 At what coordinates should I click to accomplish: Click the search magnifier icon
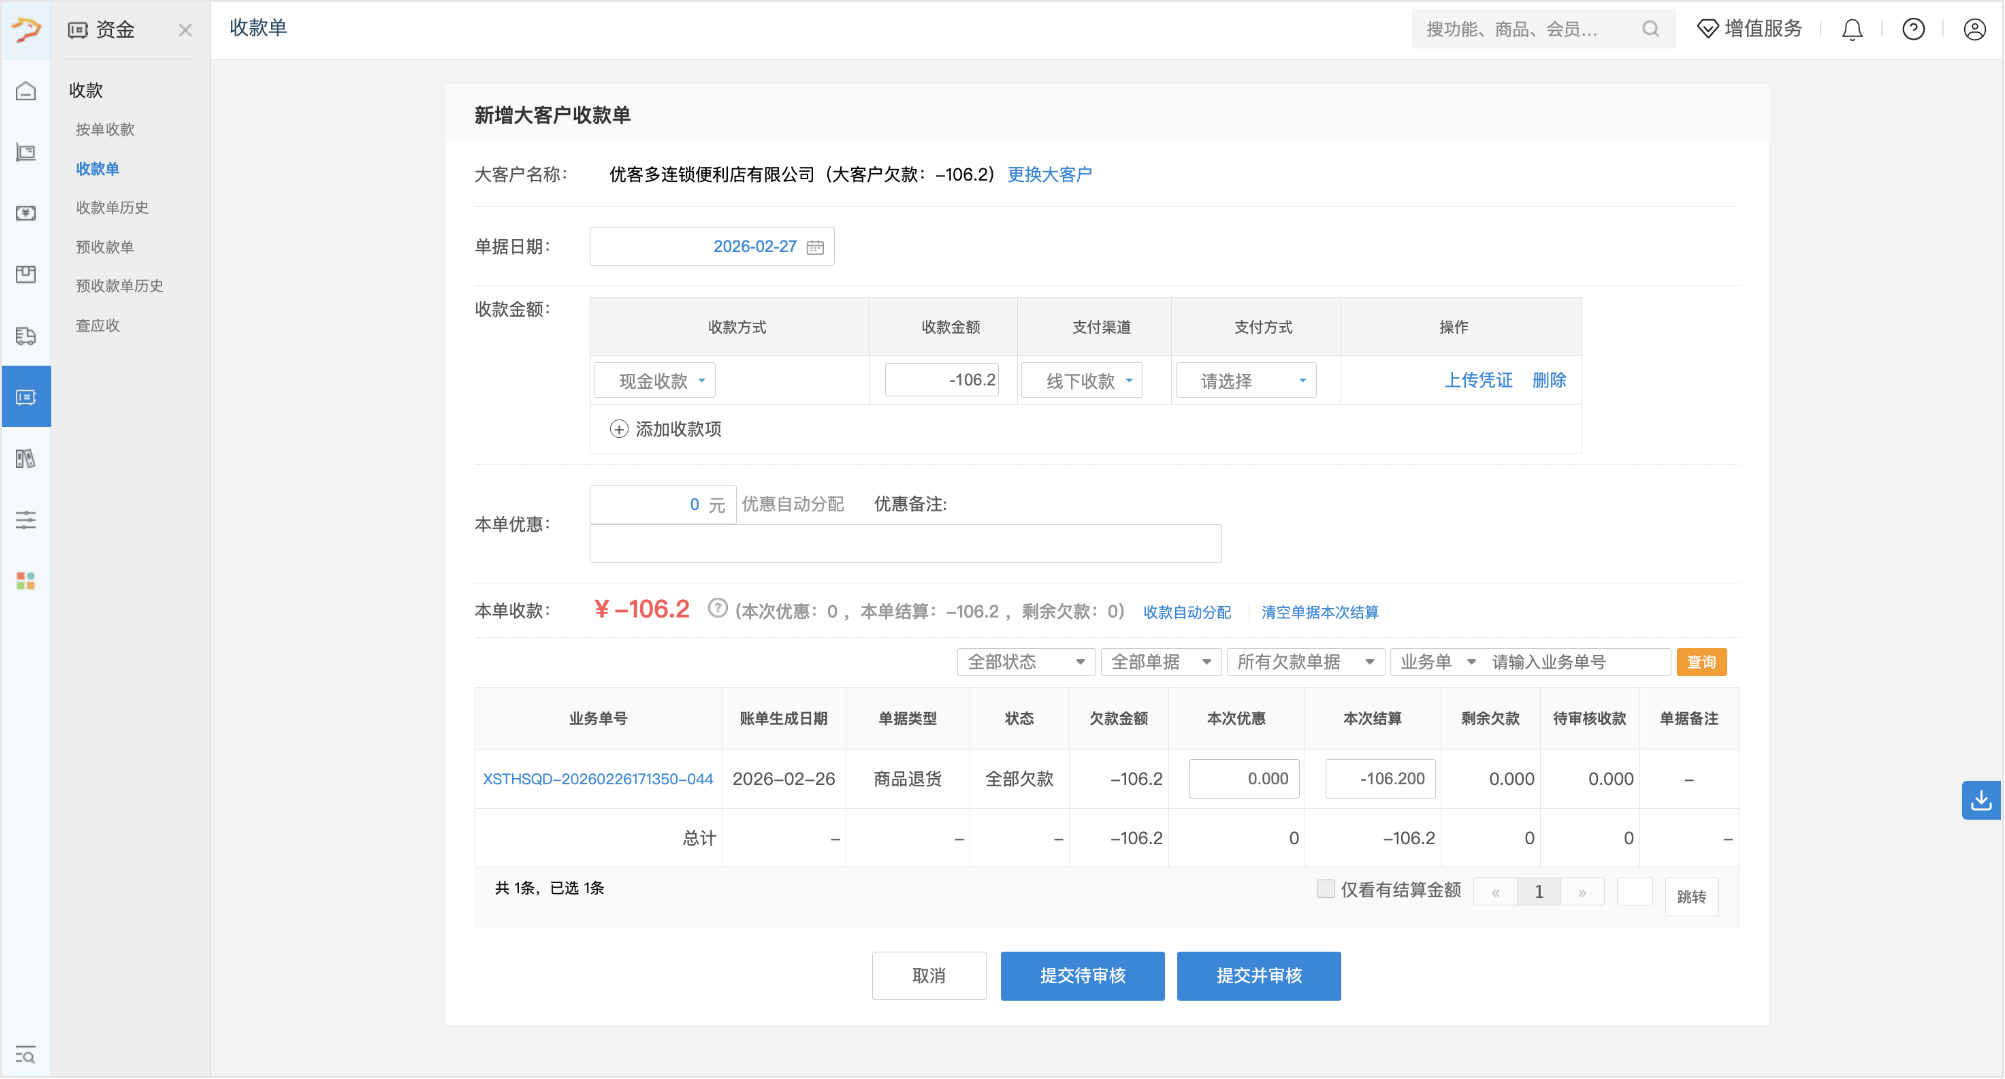1650,29
